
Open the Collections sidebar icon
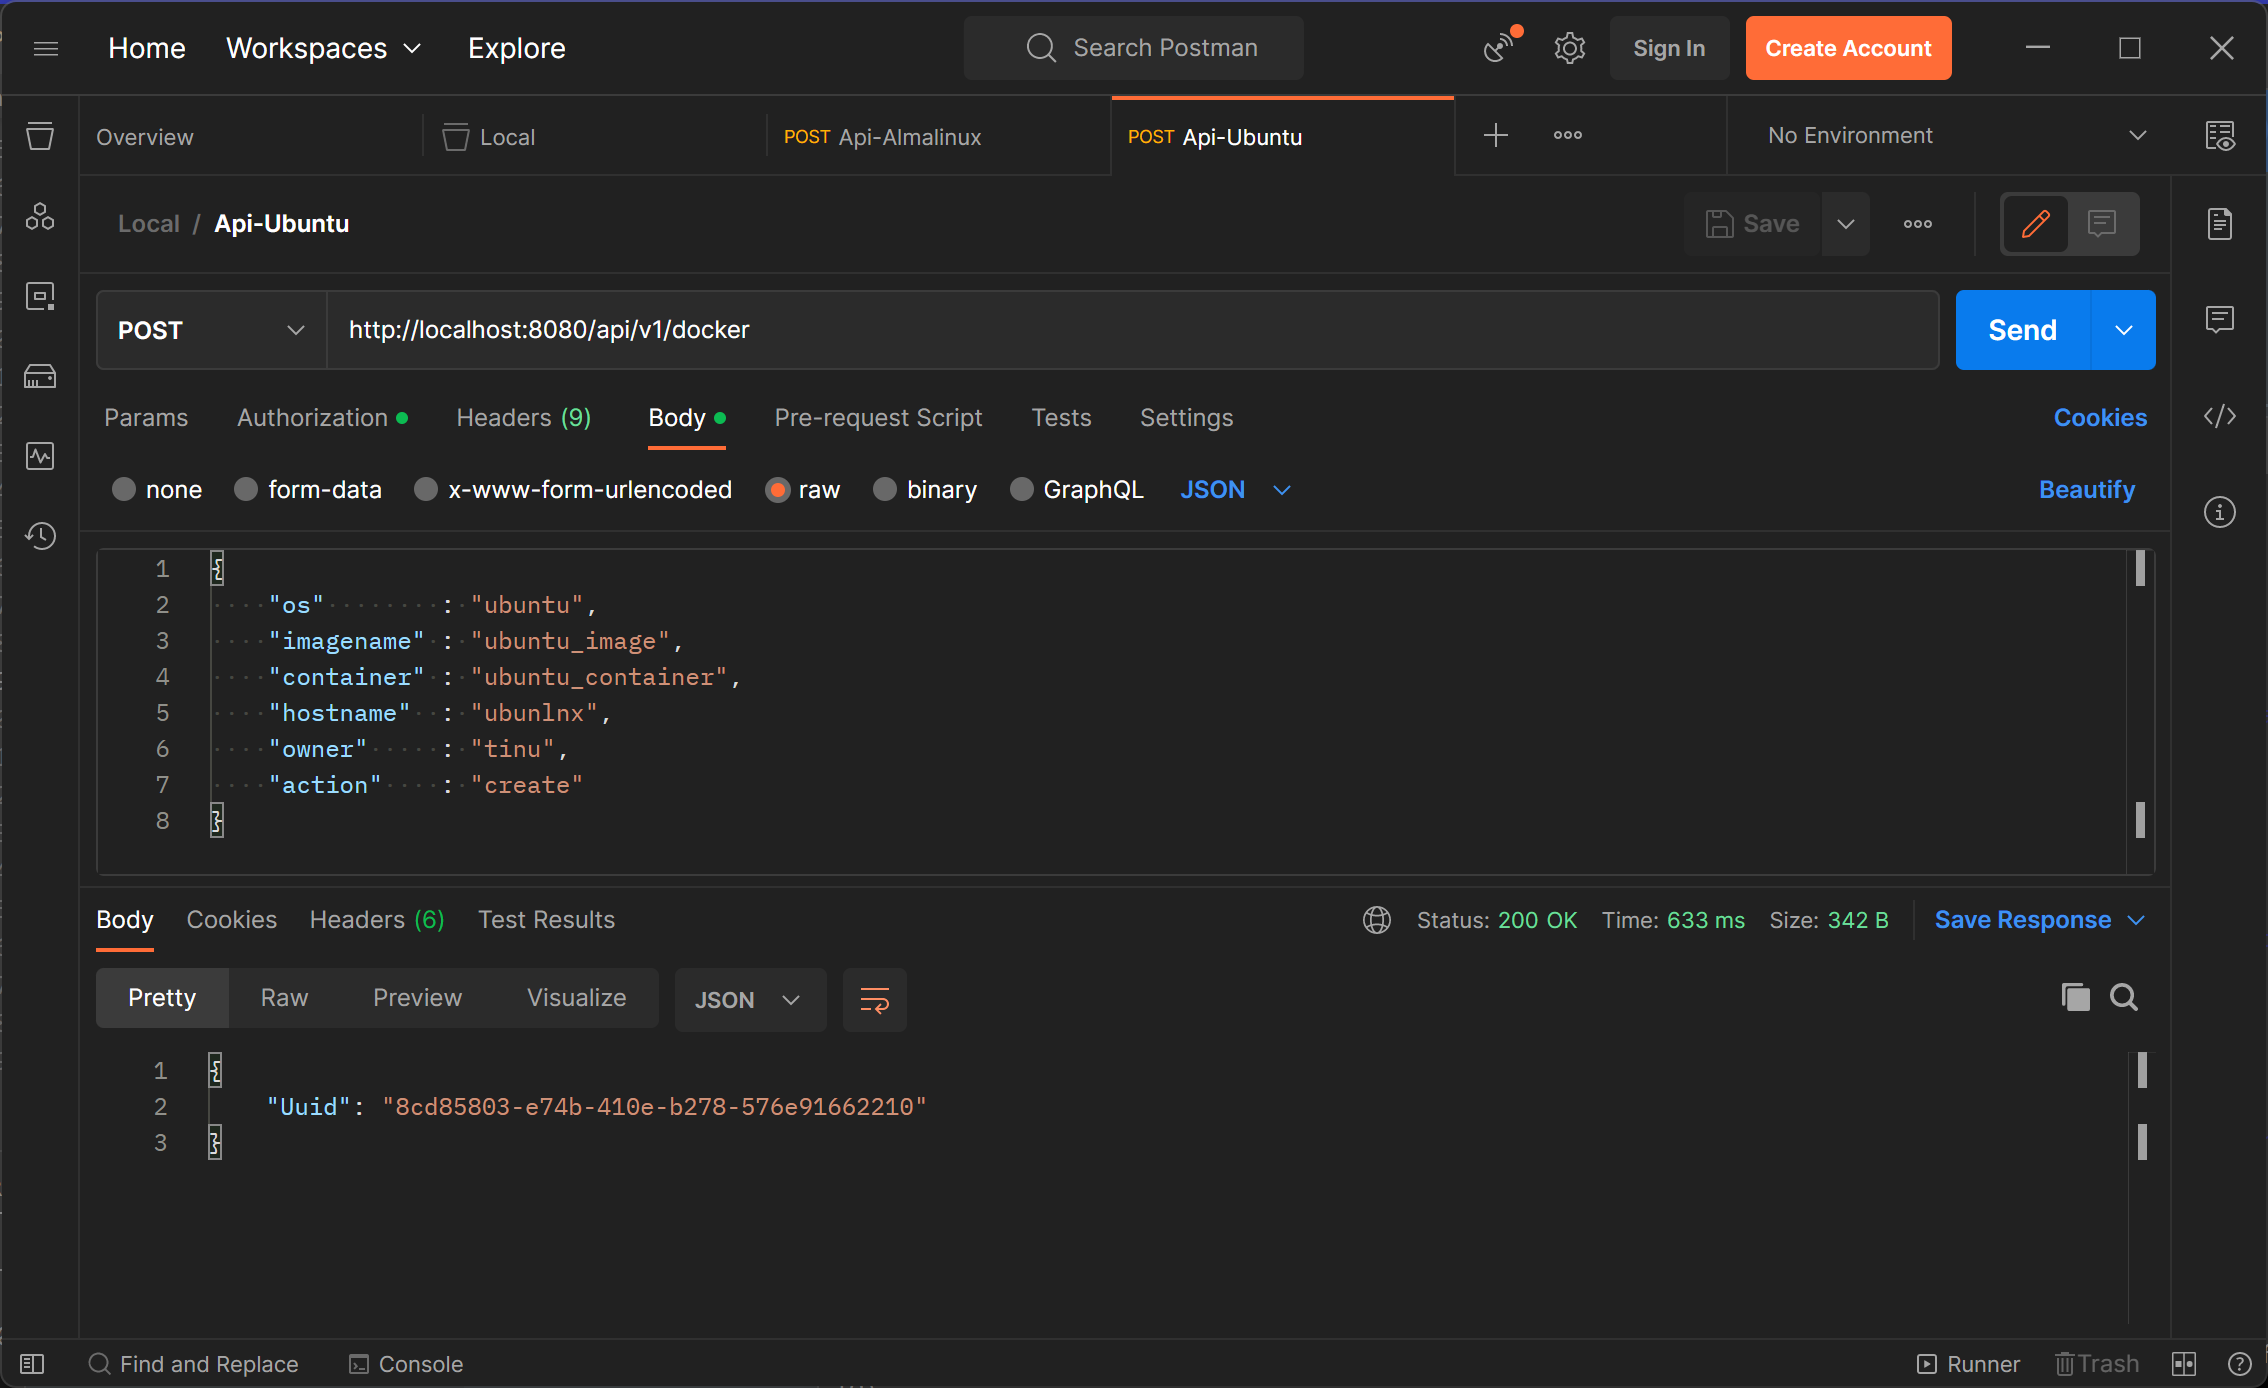40,136
